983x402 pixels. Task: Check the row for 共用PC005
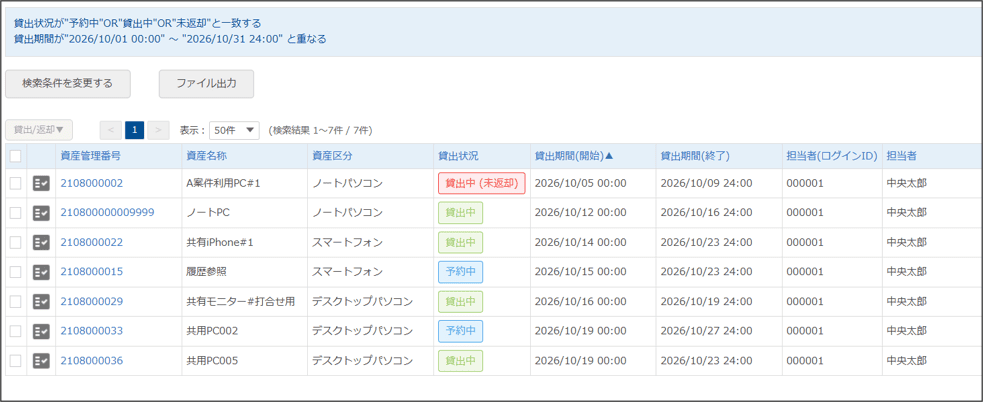click(x=16, y=361)
